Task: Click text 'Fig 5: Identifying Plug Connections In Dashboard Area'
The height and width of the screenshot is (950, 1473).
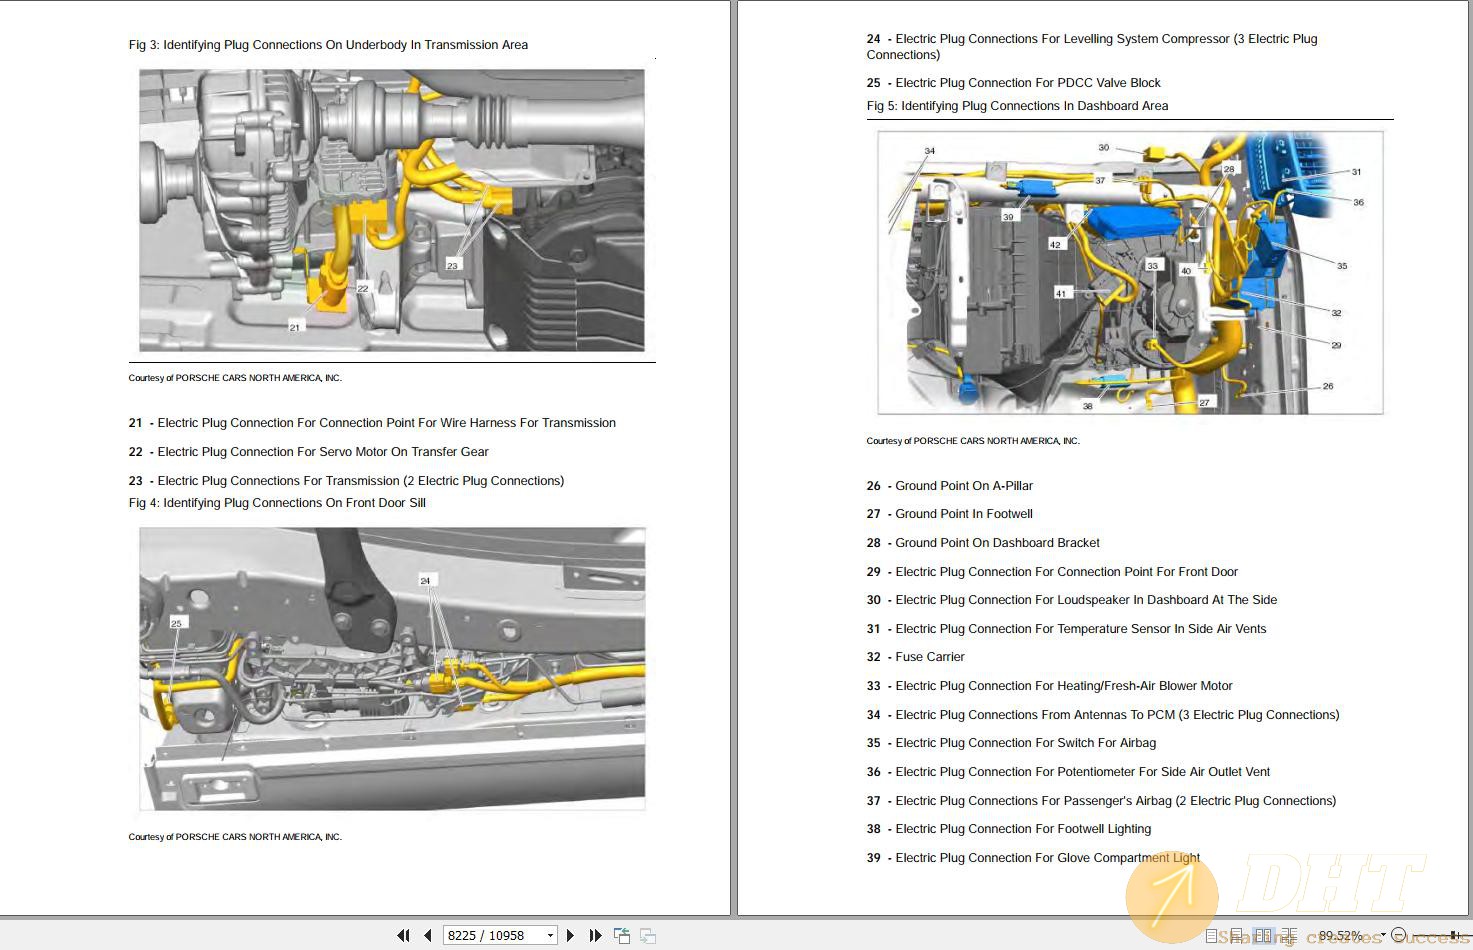Action: pyautogui.click(x=1017, y=106)
